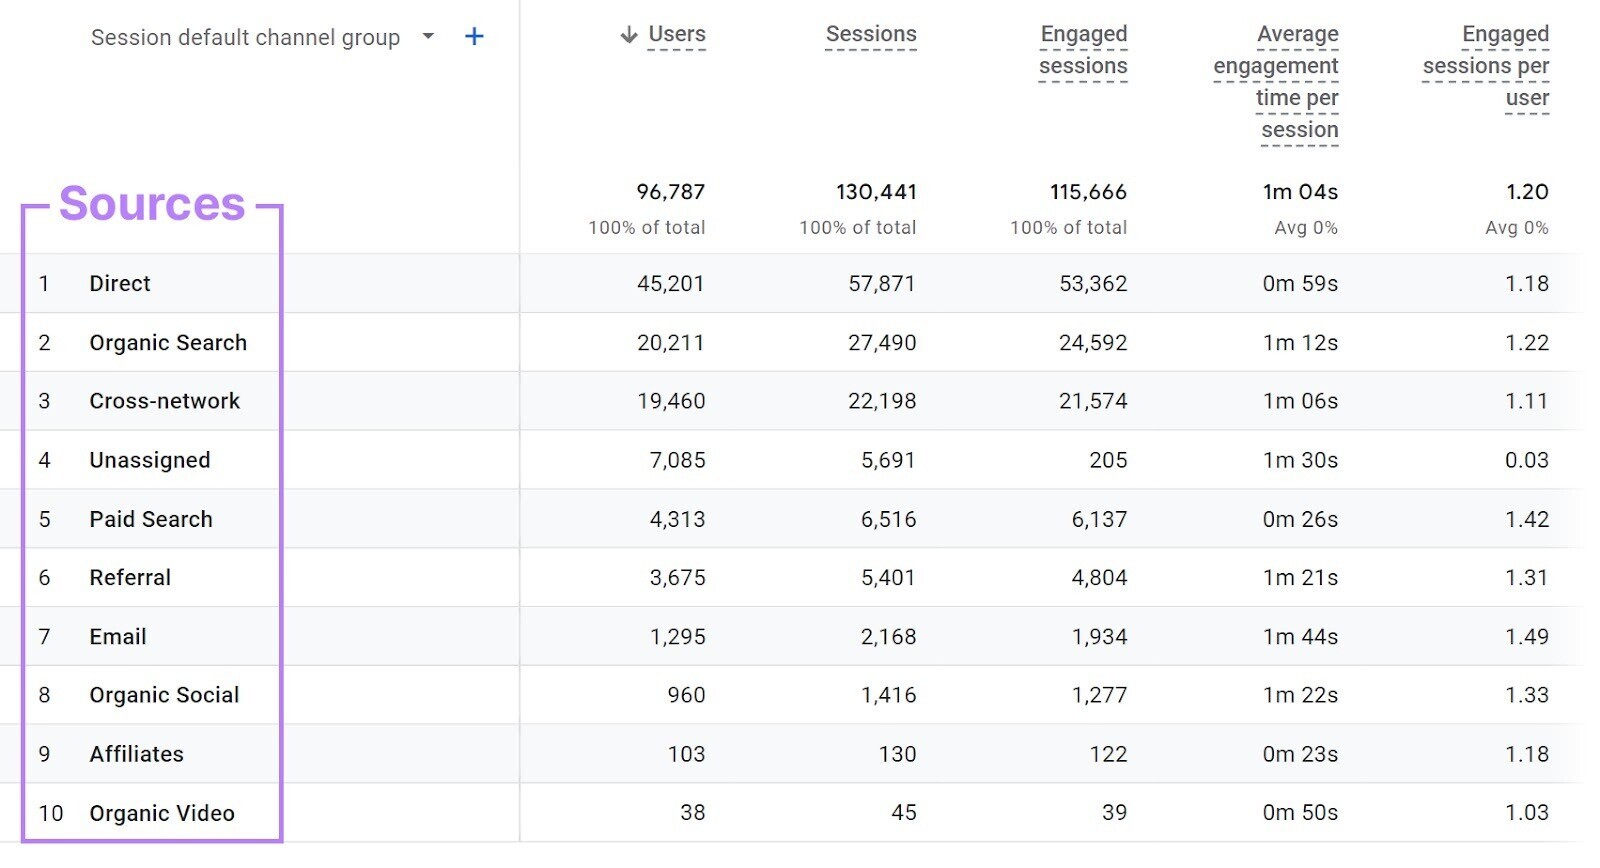Select the Direct channel row
Viewport: 1600px width, 868px height.
coord(120,284)
